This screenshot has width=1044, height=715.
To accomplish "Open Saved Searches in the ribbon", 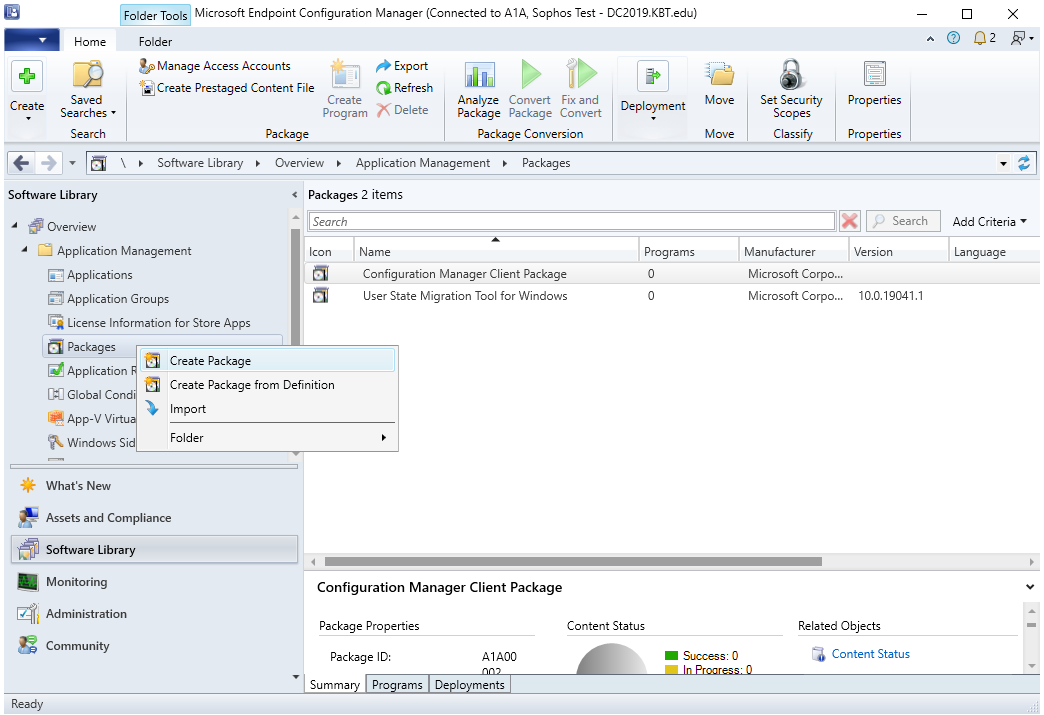I will click(x=87, y=89).
